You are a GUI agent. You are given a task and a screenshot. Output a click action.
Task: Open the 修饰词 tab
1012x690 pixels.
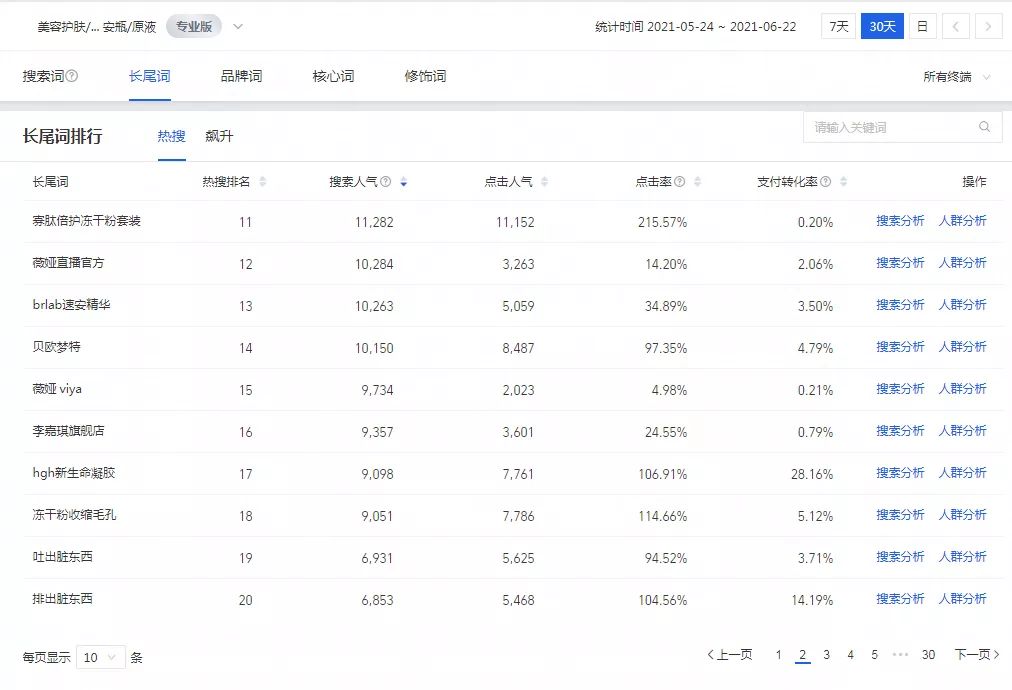[424, 75]
